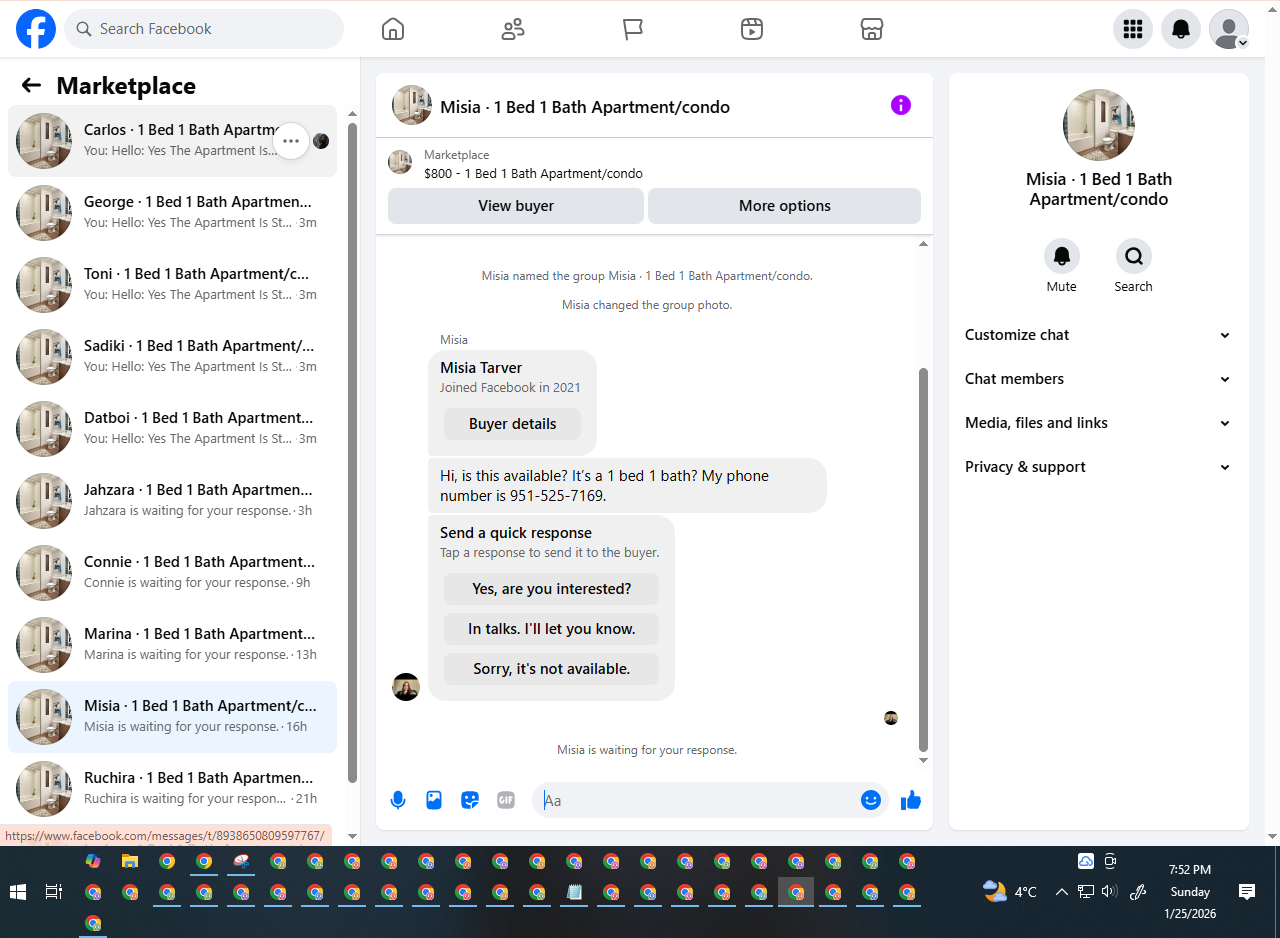The width and height of the screenshot is (1280, 938).
Task: Open the Friends icon in top navigation
Action: 513,29
